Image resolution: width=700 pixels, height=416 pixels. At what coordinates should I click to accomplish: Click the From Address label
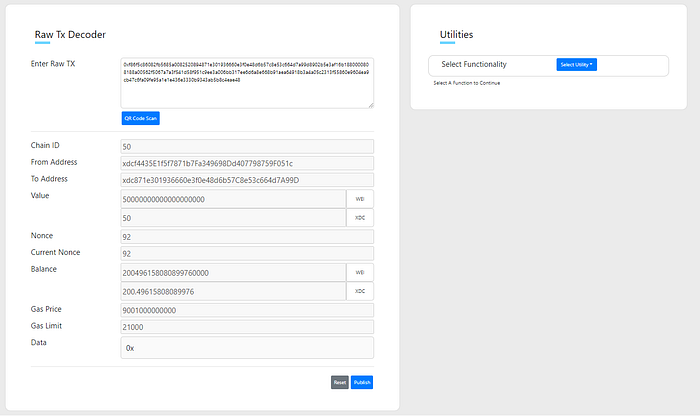tap(54, 162)
